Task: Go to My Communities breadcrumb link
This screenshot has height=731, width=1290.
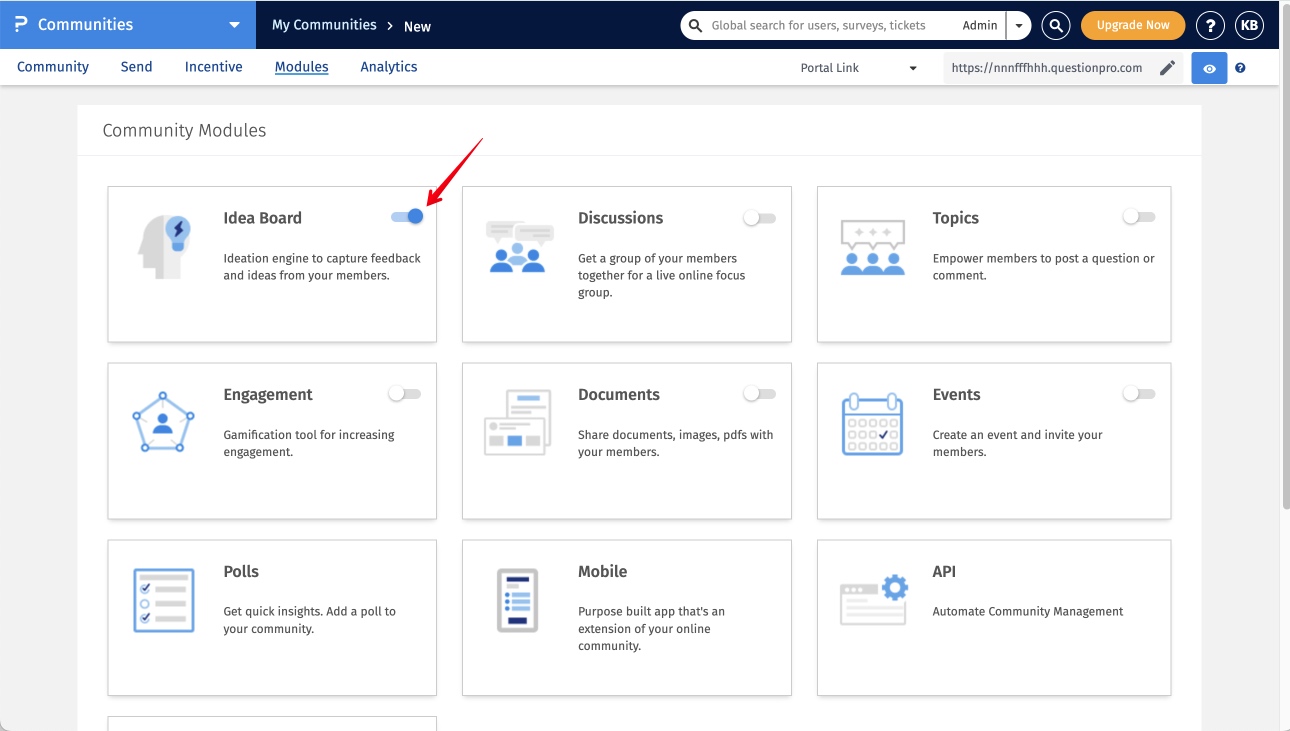Action: [x=324, y=25]
